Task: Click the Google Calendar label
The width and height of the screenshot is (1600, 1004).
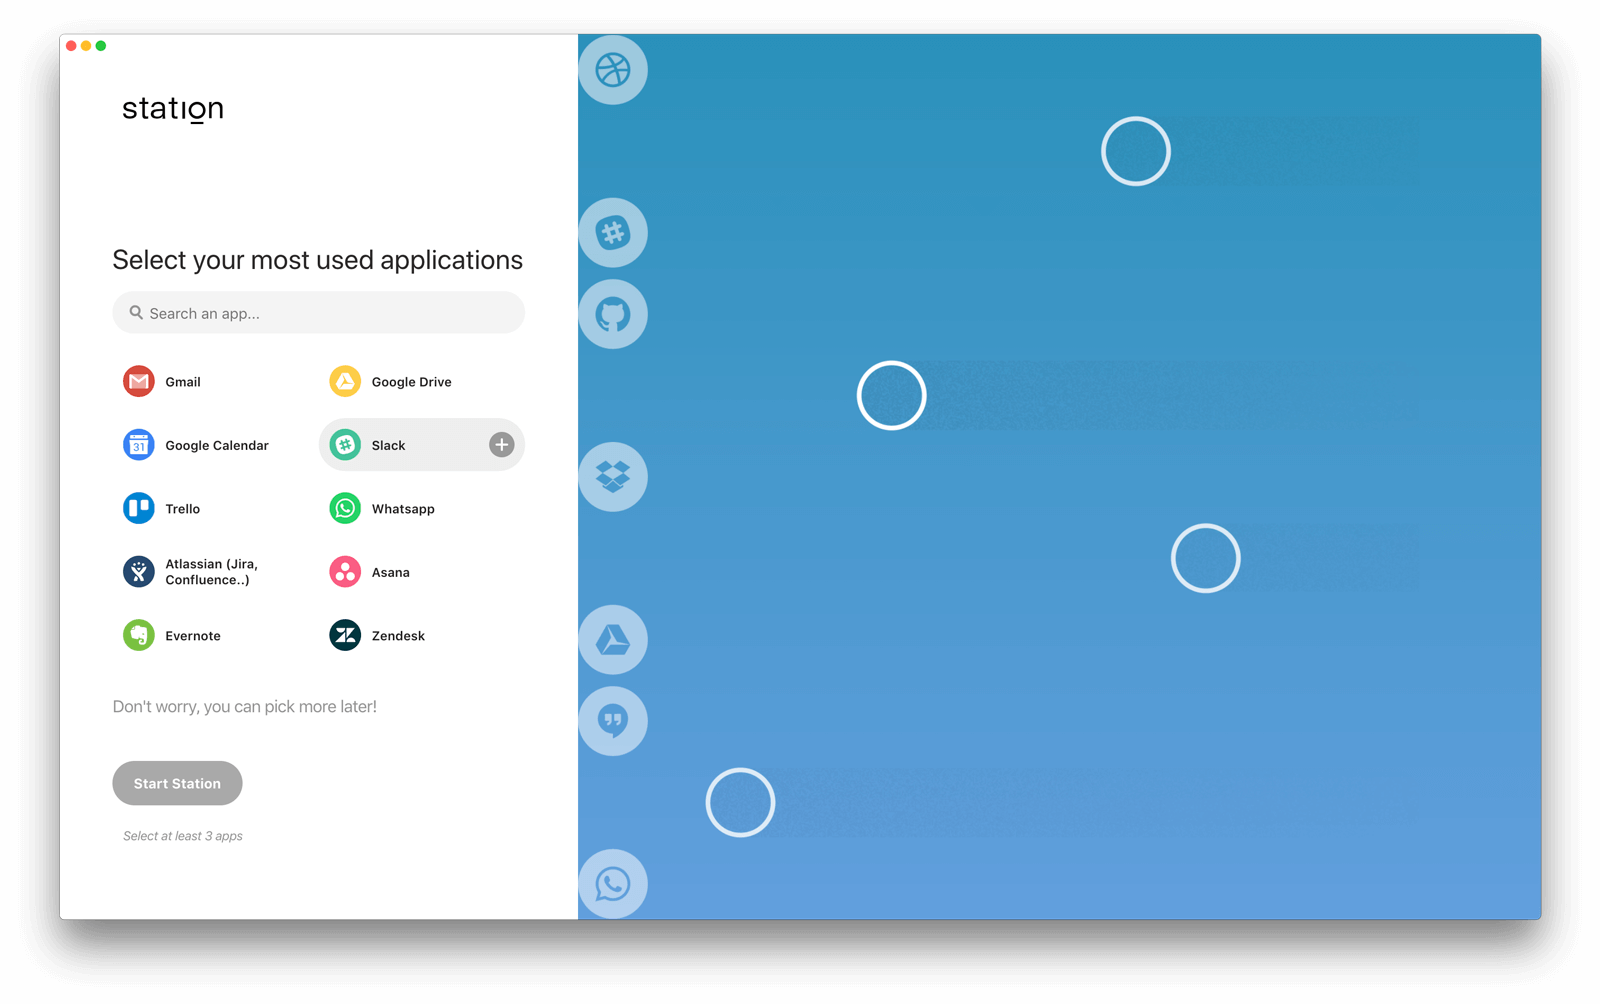Action: pyautogui.click(x=217, y=446)
